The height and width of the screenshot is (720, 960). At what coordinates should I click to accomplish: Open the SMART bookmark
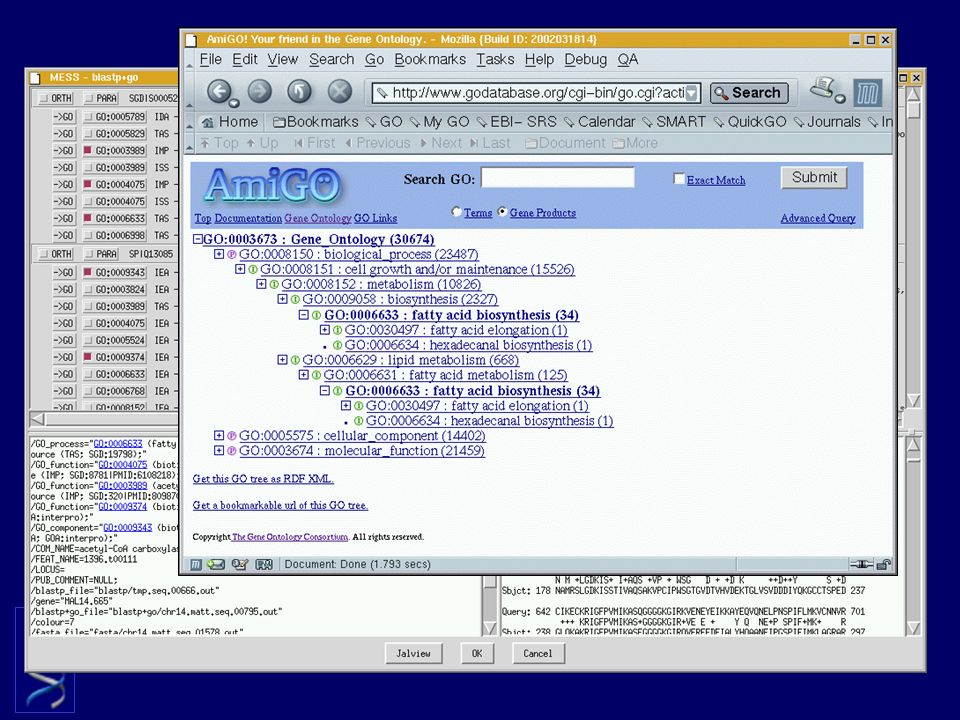click(674, 122)
